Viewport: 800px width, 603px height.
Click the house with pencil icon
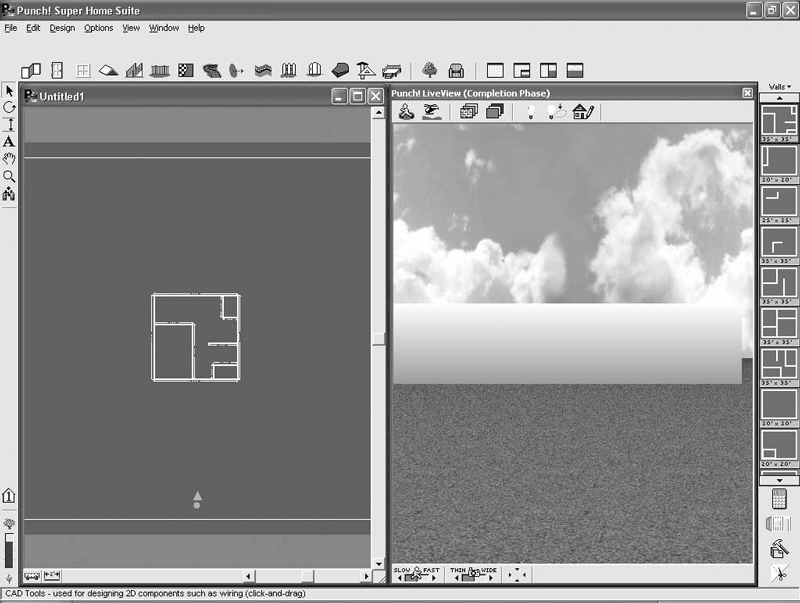[x=583, y=111]
